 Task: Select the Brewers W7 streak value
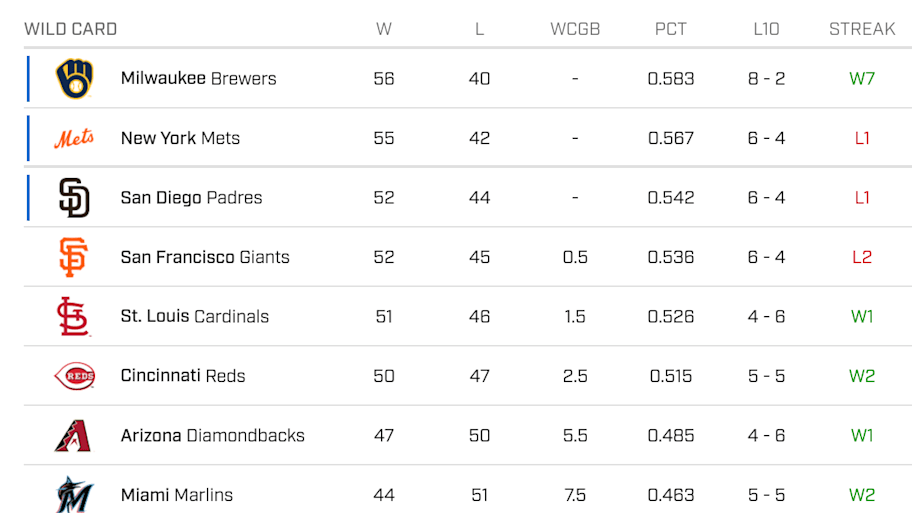point(862,79)
